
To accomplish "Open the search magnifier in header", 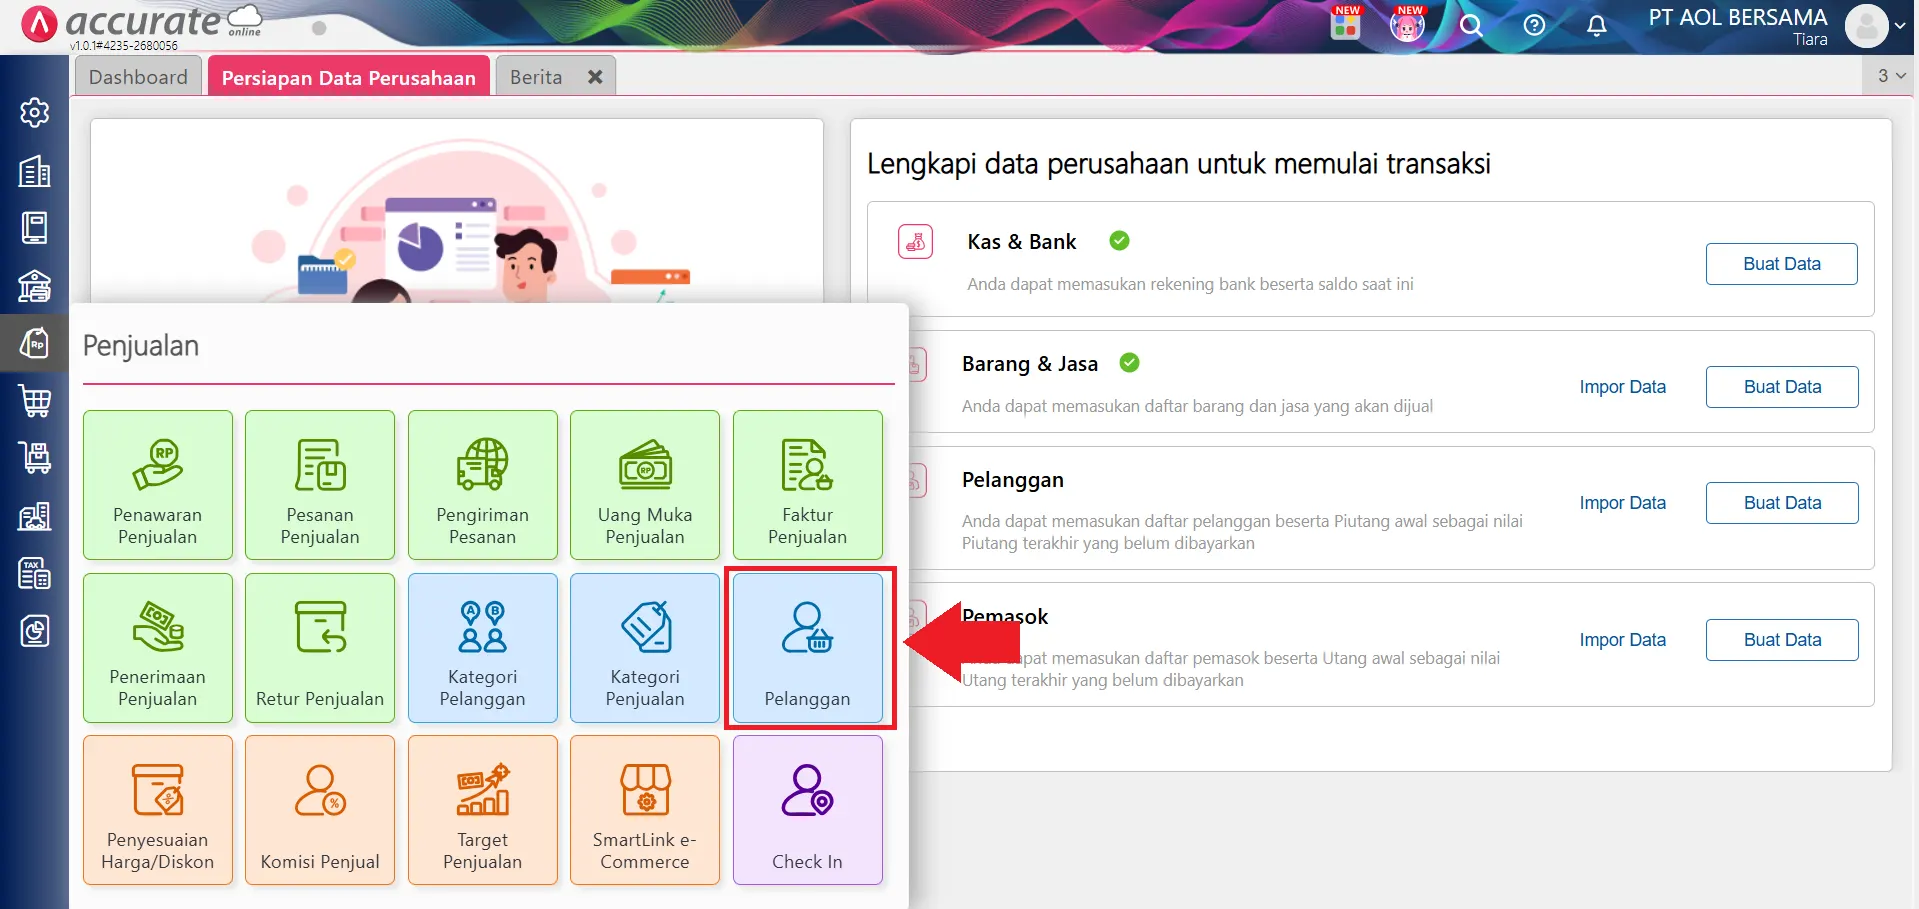I will tap(1470, 25).
